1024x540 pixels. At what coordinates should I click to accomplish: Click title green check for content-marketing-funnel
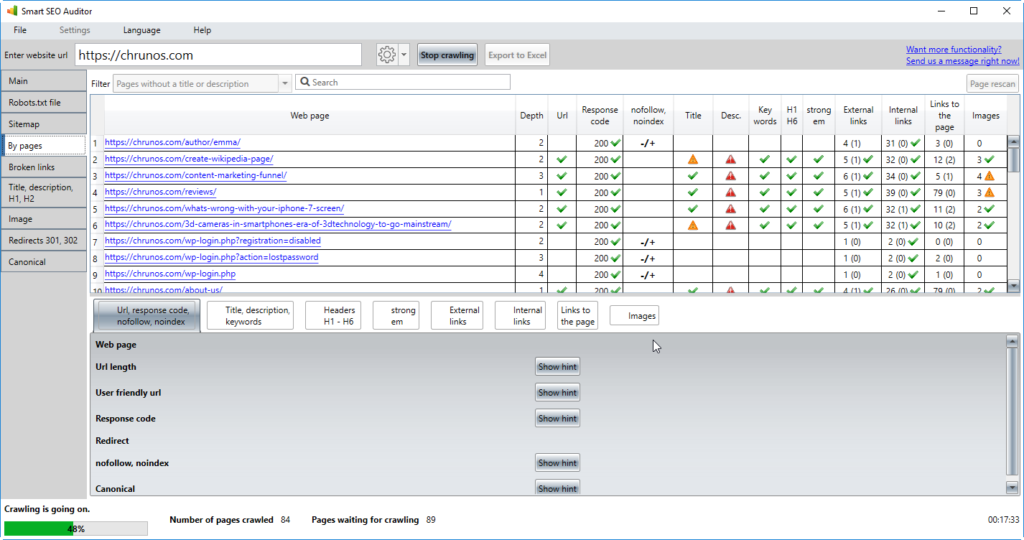[x=693, y=176]
